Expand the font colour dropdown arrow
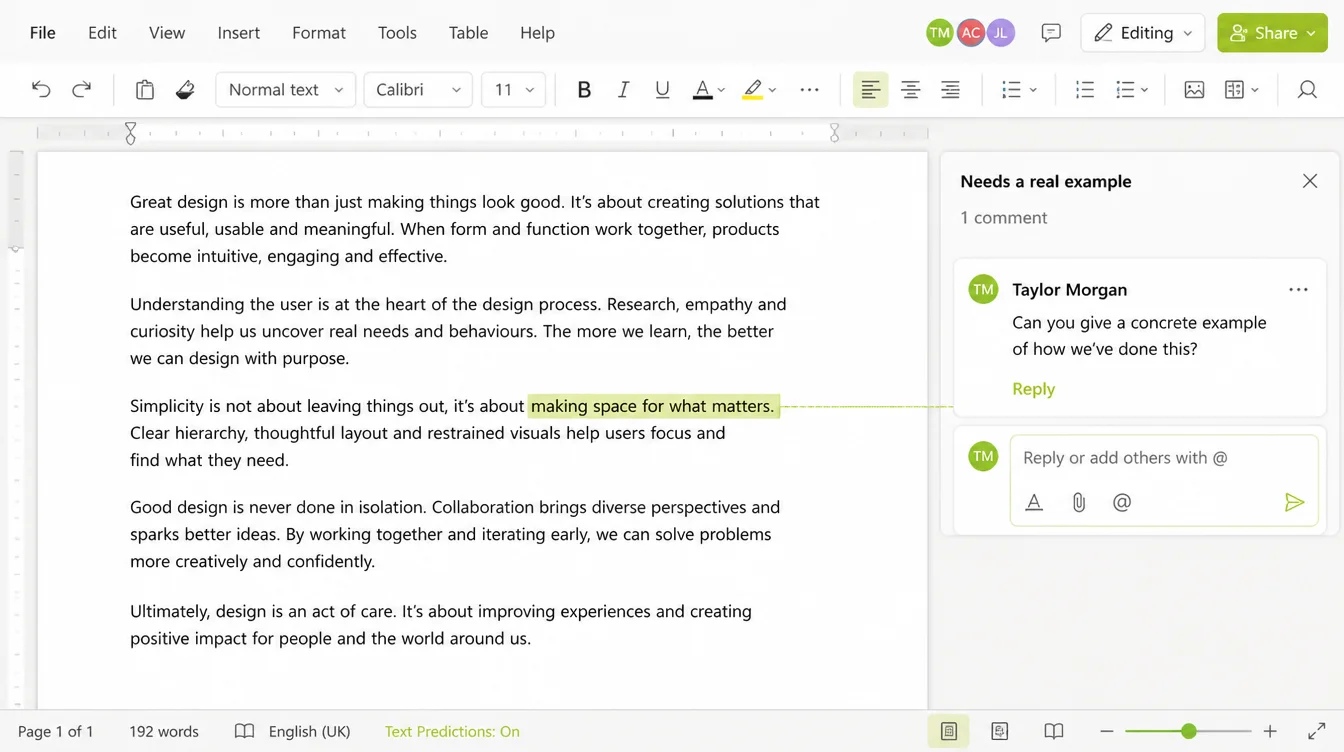The width and height of the screenshot is (1344, 752). tap(721, 90)
